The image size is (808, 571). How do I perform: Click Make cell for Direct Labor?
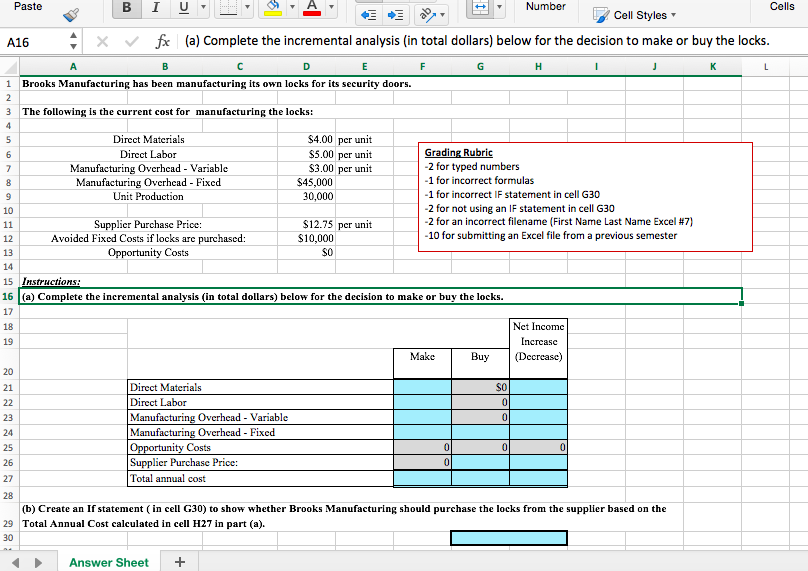tap(423, 402)
